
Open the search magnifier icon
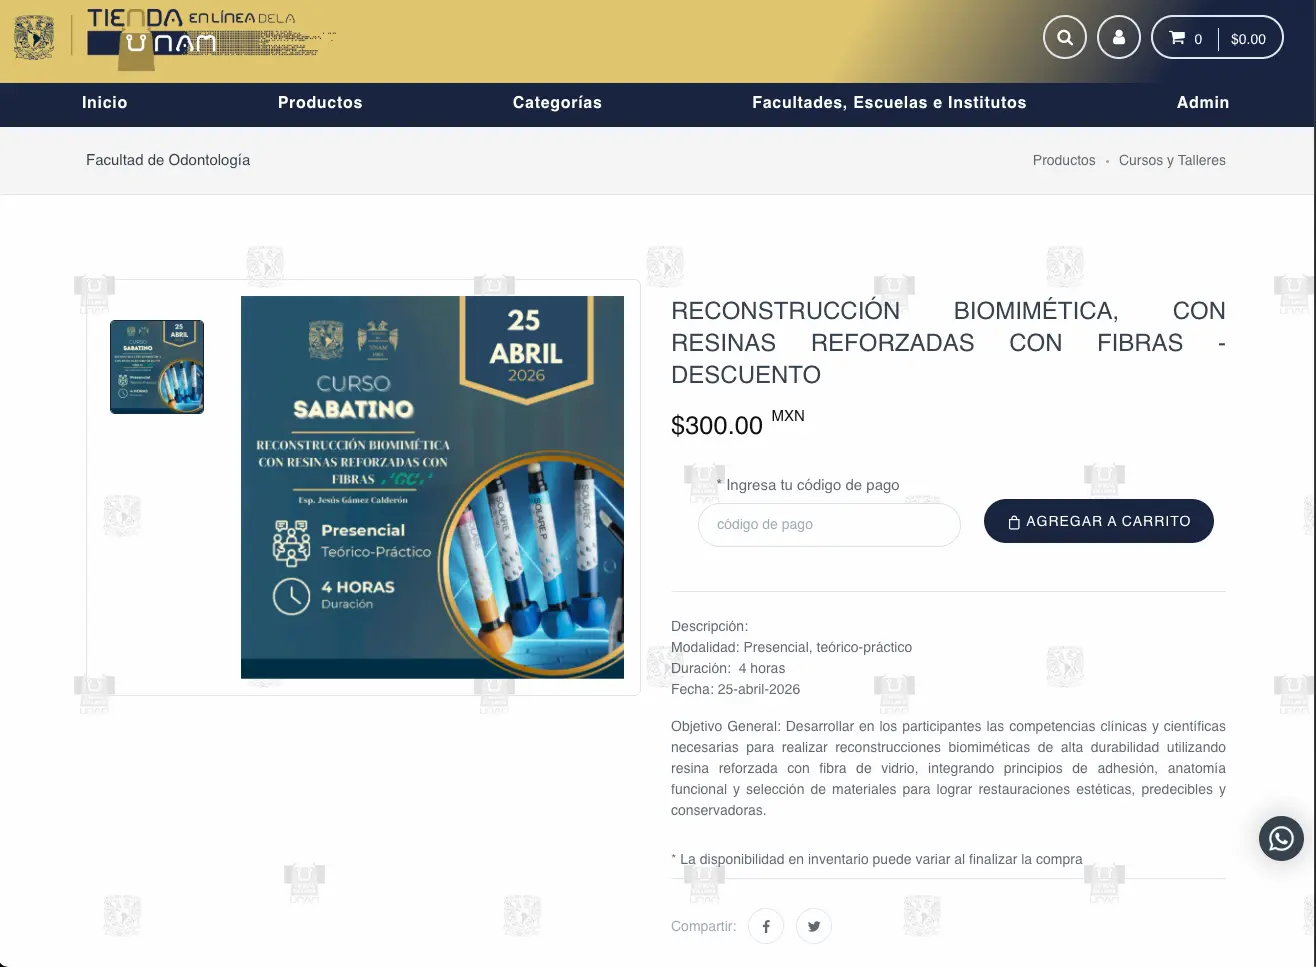click(1064, 36)
